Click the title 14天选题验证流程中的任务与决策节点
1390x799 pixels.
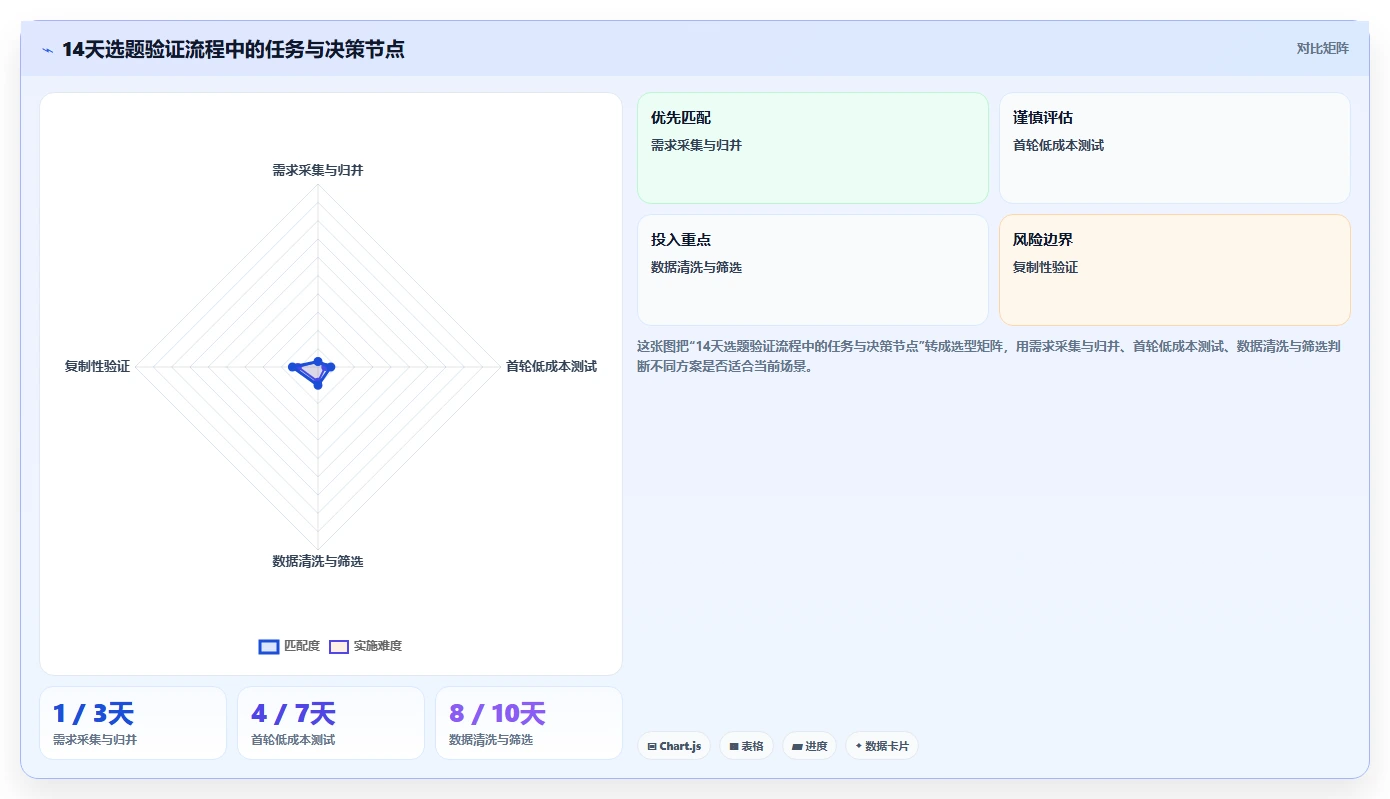click(x=233, y=49)
